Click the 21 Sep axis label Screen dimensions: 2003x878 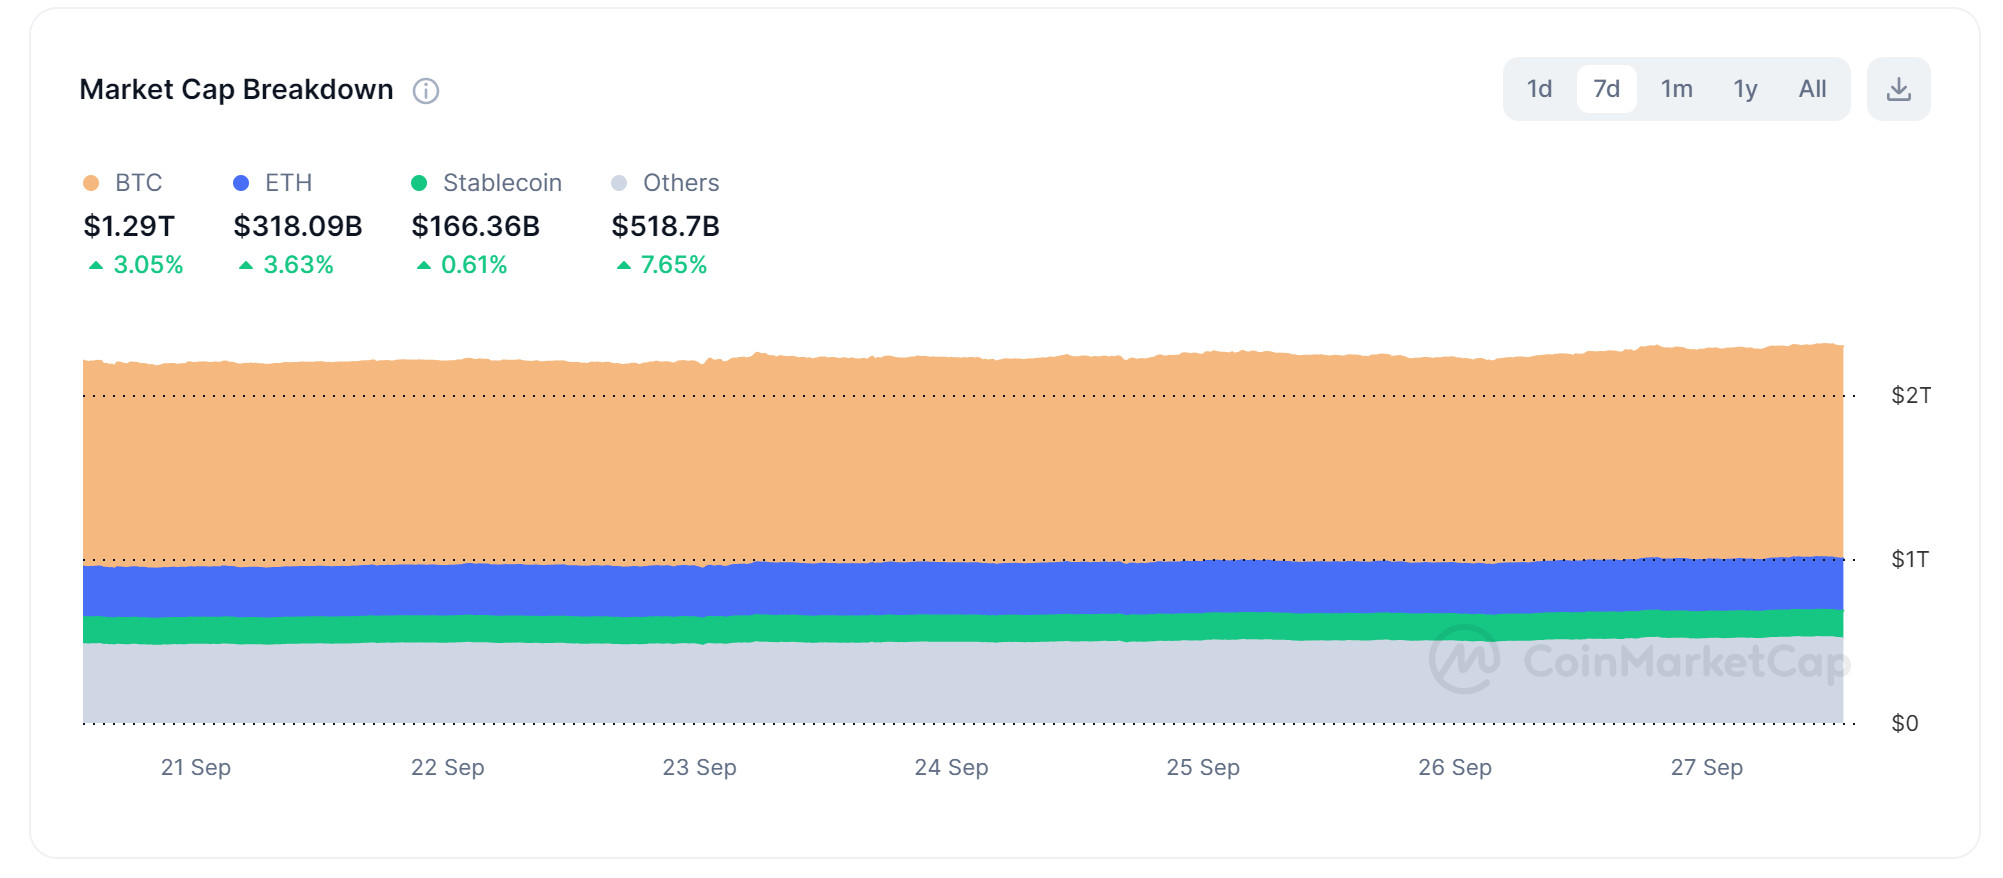click(196, 768)
